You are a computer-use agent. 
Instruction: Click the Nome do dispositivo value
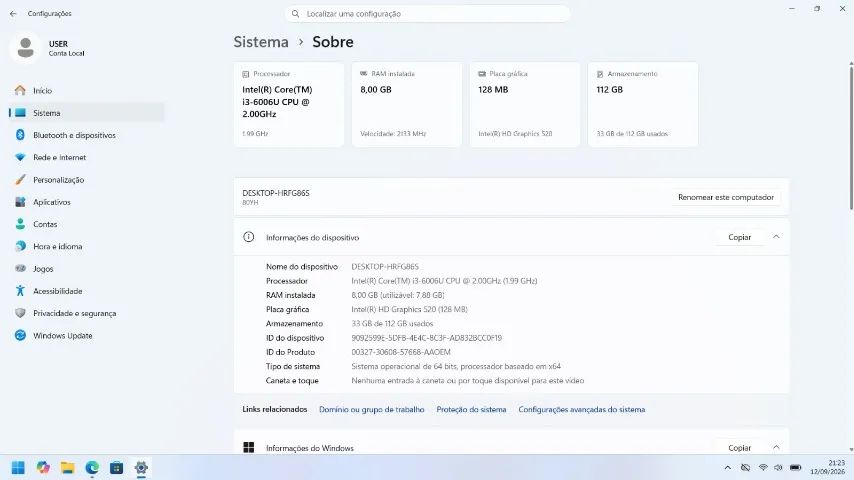[385, 266]
